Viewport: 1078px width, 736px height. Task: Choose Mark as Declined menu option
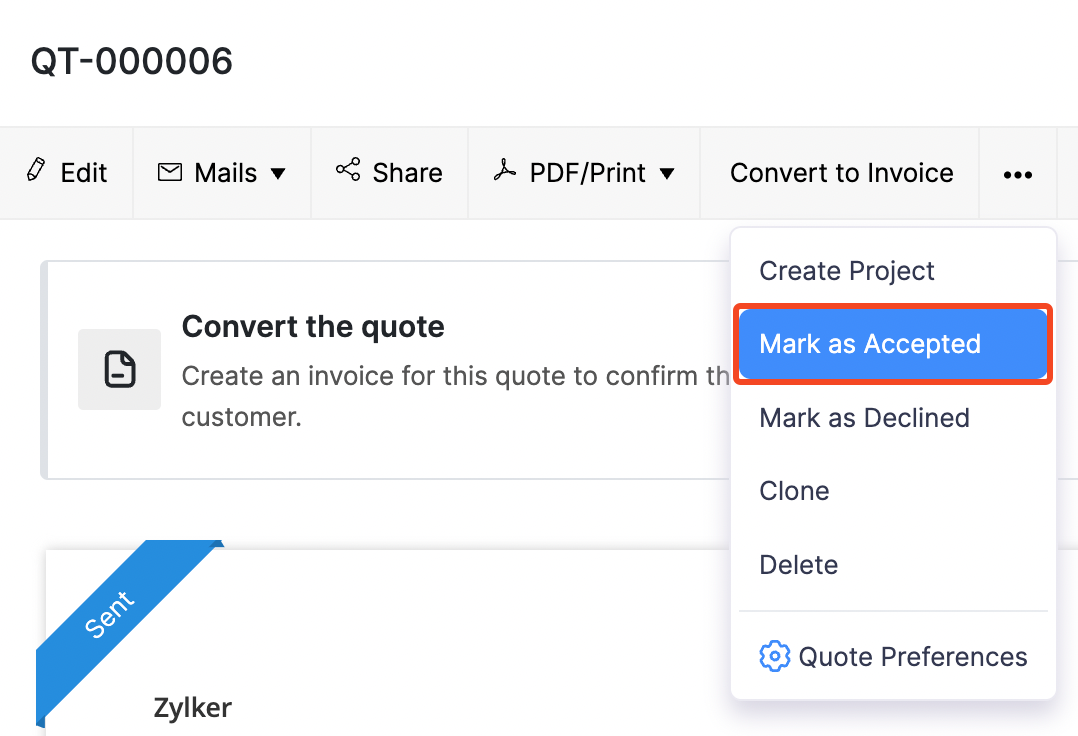coord(864,417)
